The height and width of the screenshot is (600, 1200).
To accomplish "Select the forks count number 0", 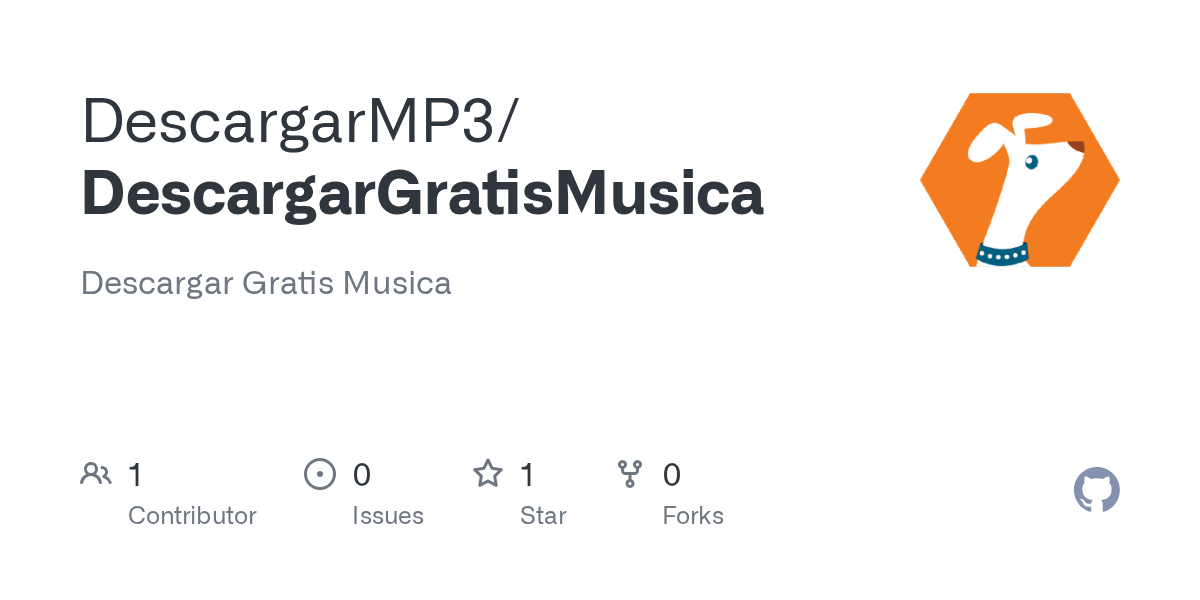I will pos(672,474).
